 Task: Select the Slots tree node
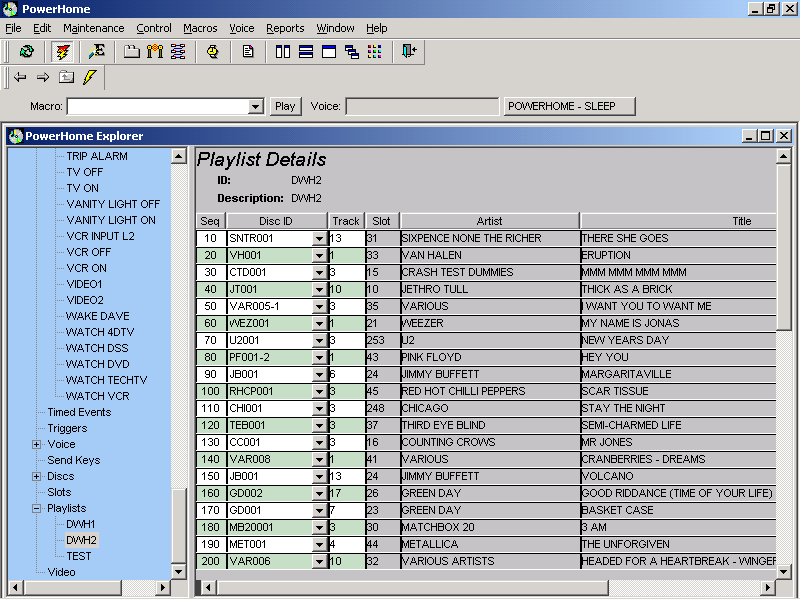[59, 492]
